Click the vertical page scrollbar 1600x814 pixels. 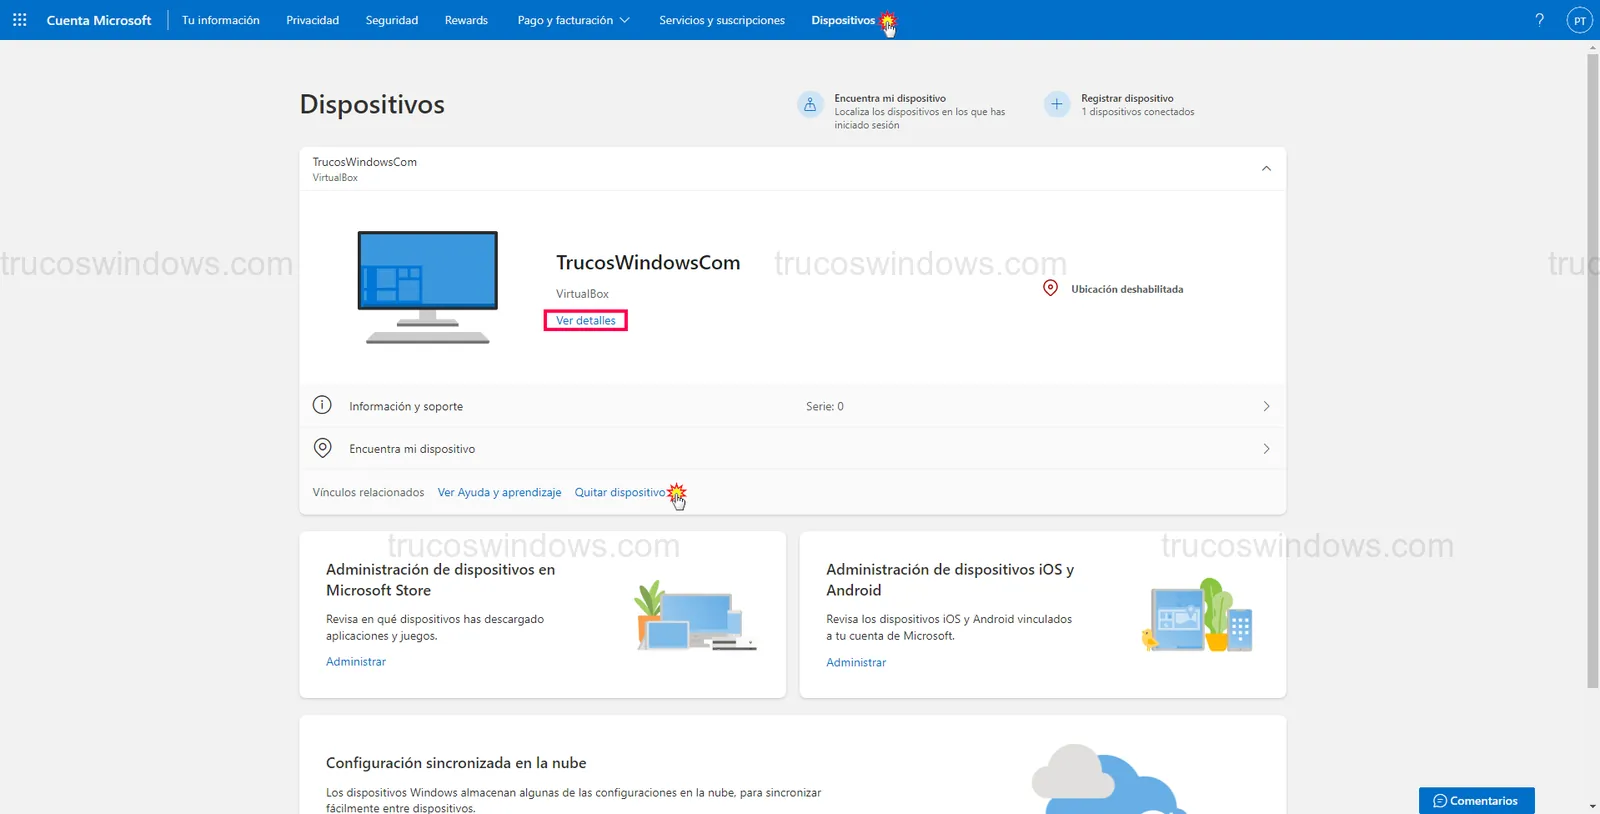1592,370
